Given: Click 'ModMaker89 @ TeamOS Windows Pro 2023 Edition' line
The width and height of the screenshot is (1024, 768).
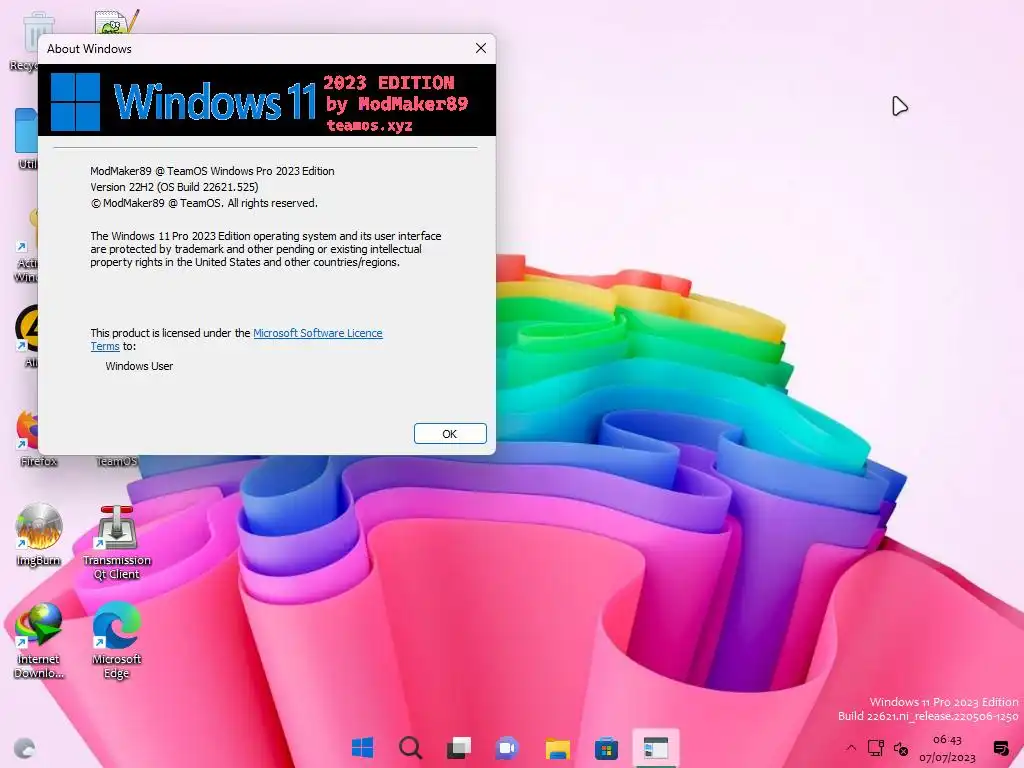Looking at the screenshot, I should click(x=212, y=171).
